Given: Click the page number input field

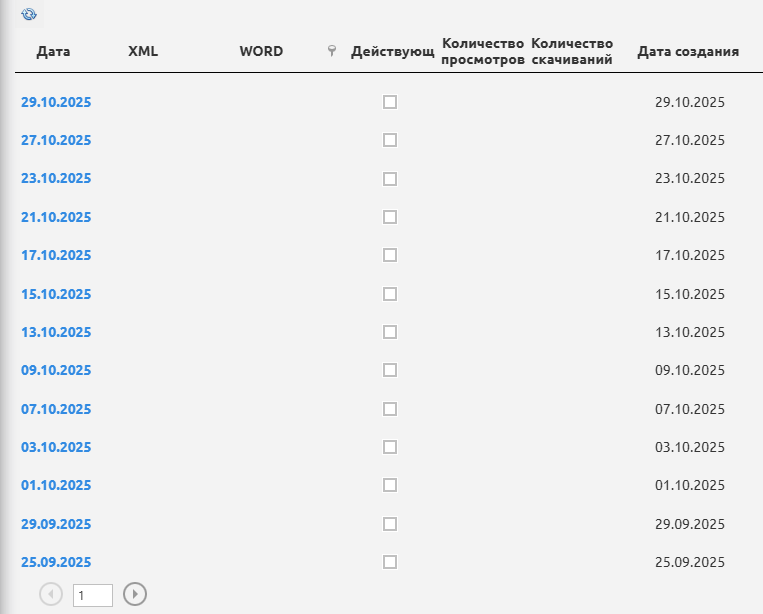Looking at the screenshot, I should pos(92,595).
